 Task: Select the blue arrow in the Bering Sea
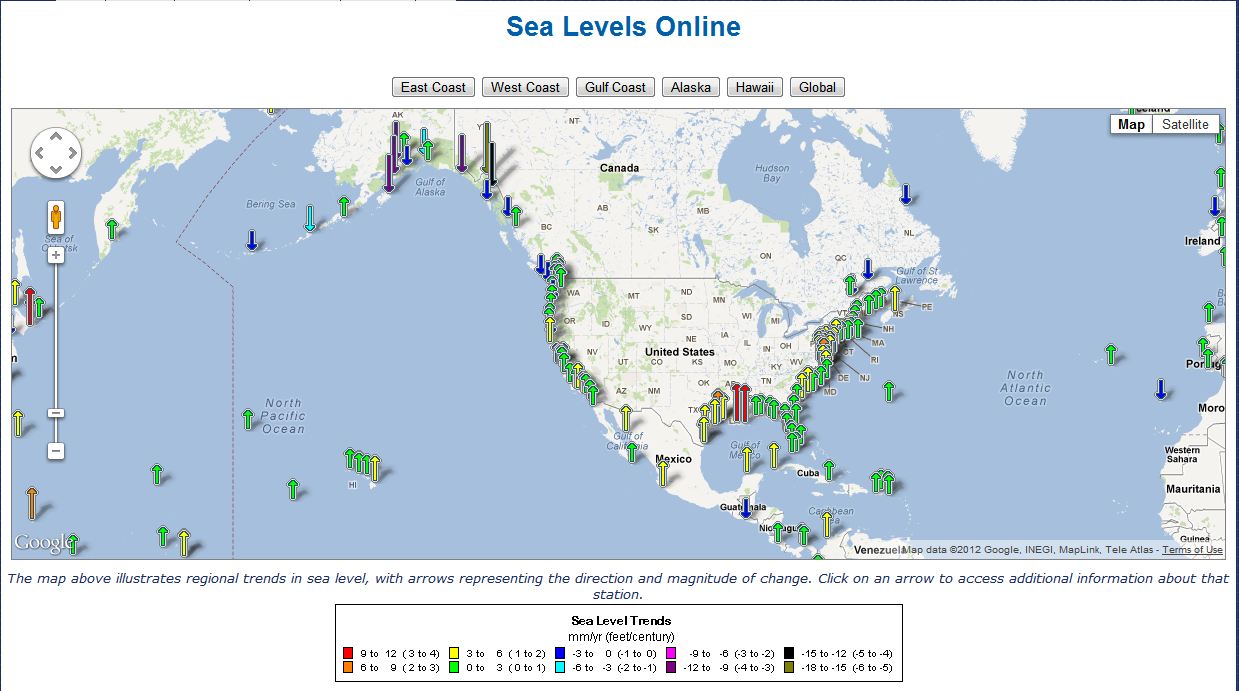252,240
